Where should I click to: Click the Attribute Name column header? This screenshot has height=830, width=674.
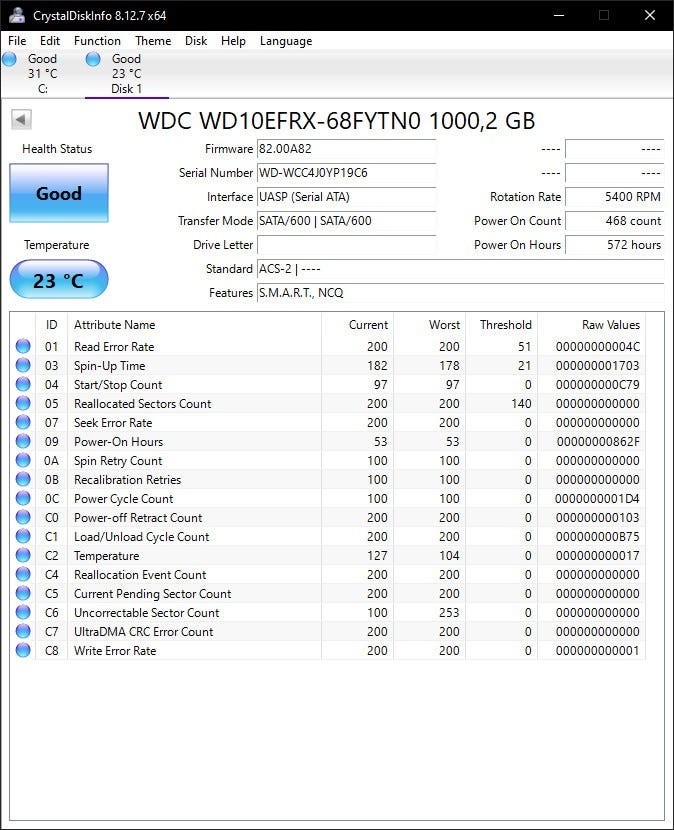(194, 324)
